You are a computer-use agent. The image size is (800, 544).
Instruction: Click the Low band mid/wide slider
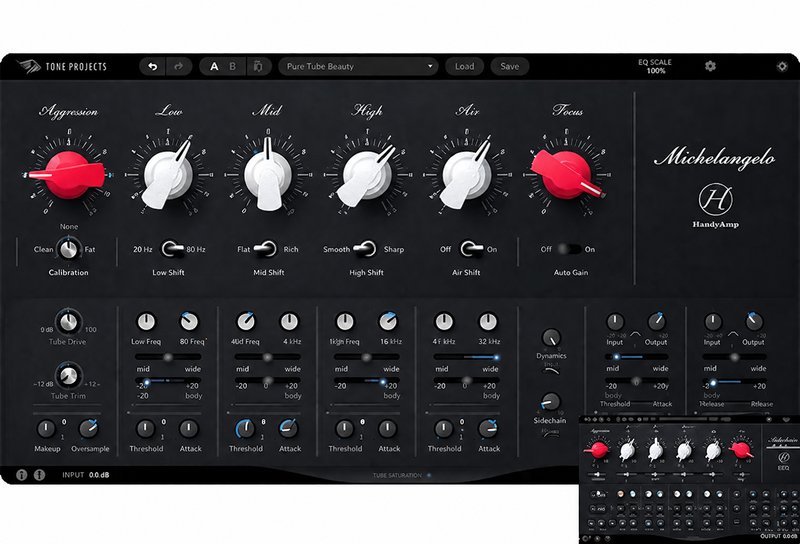(168, 357)
